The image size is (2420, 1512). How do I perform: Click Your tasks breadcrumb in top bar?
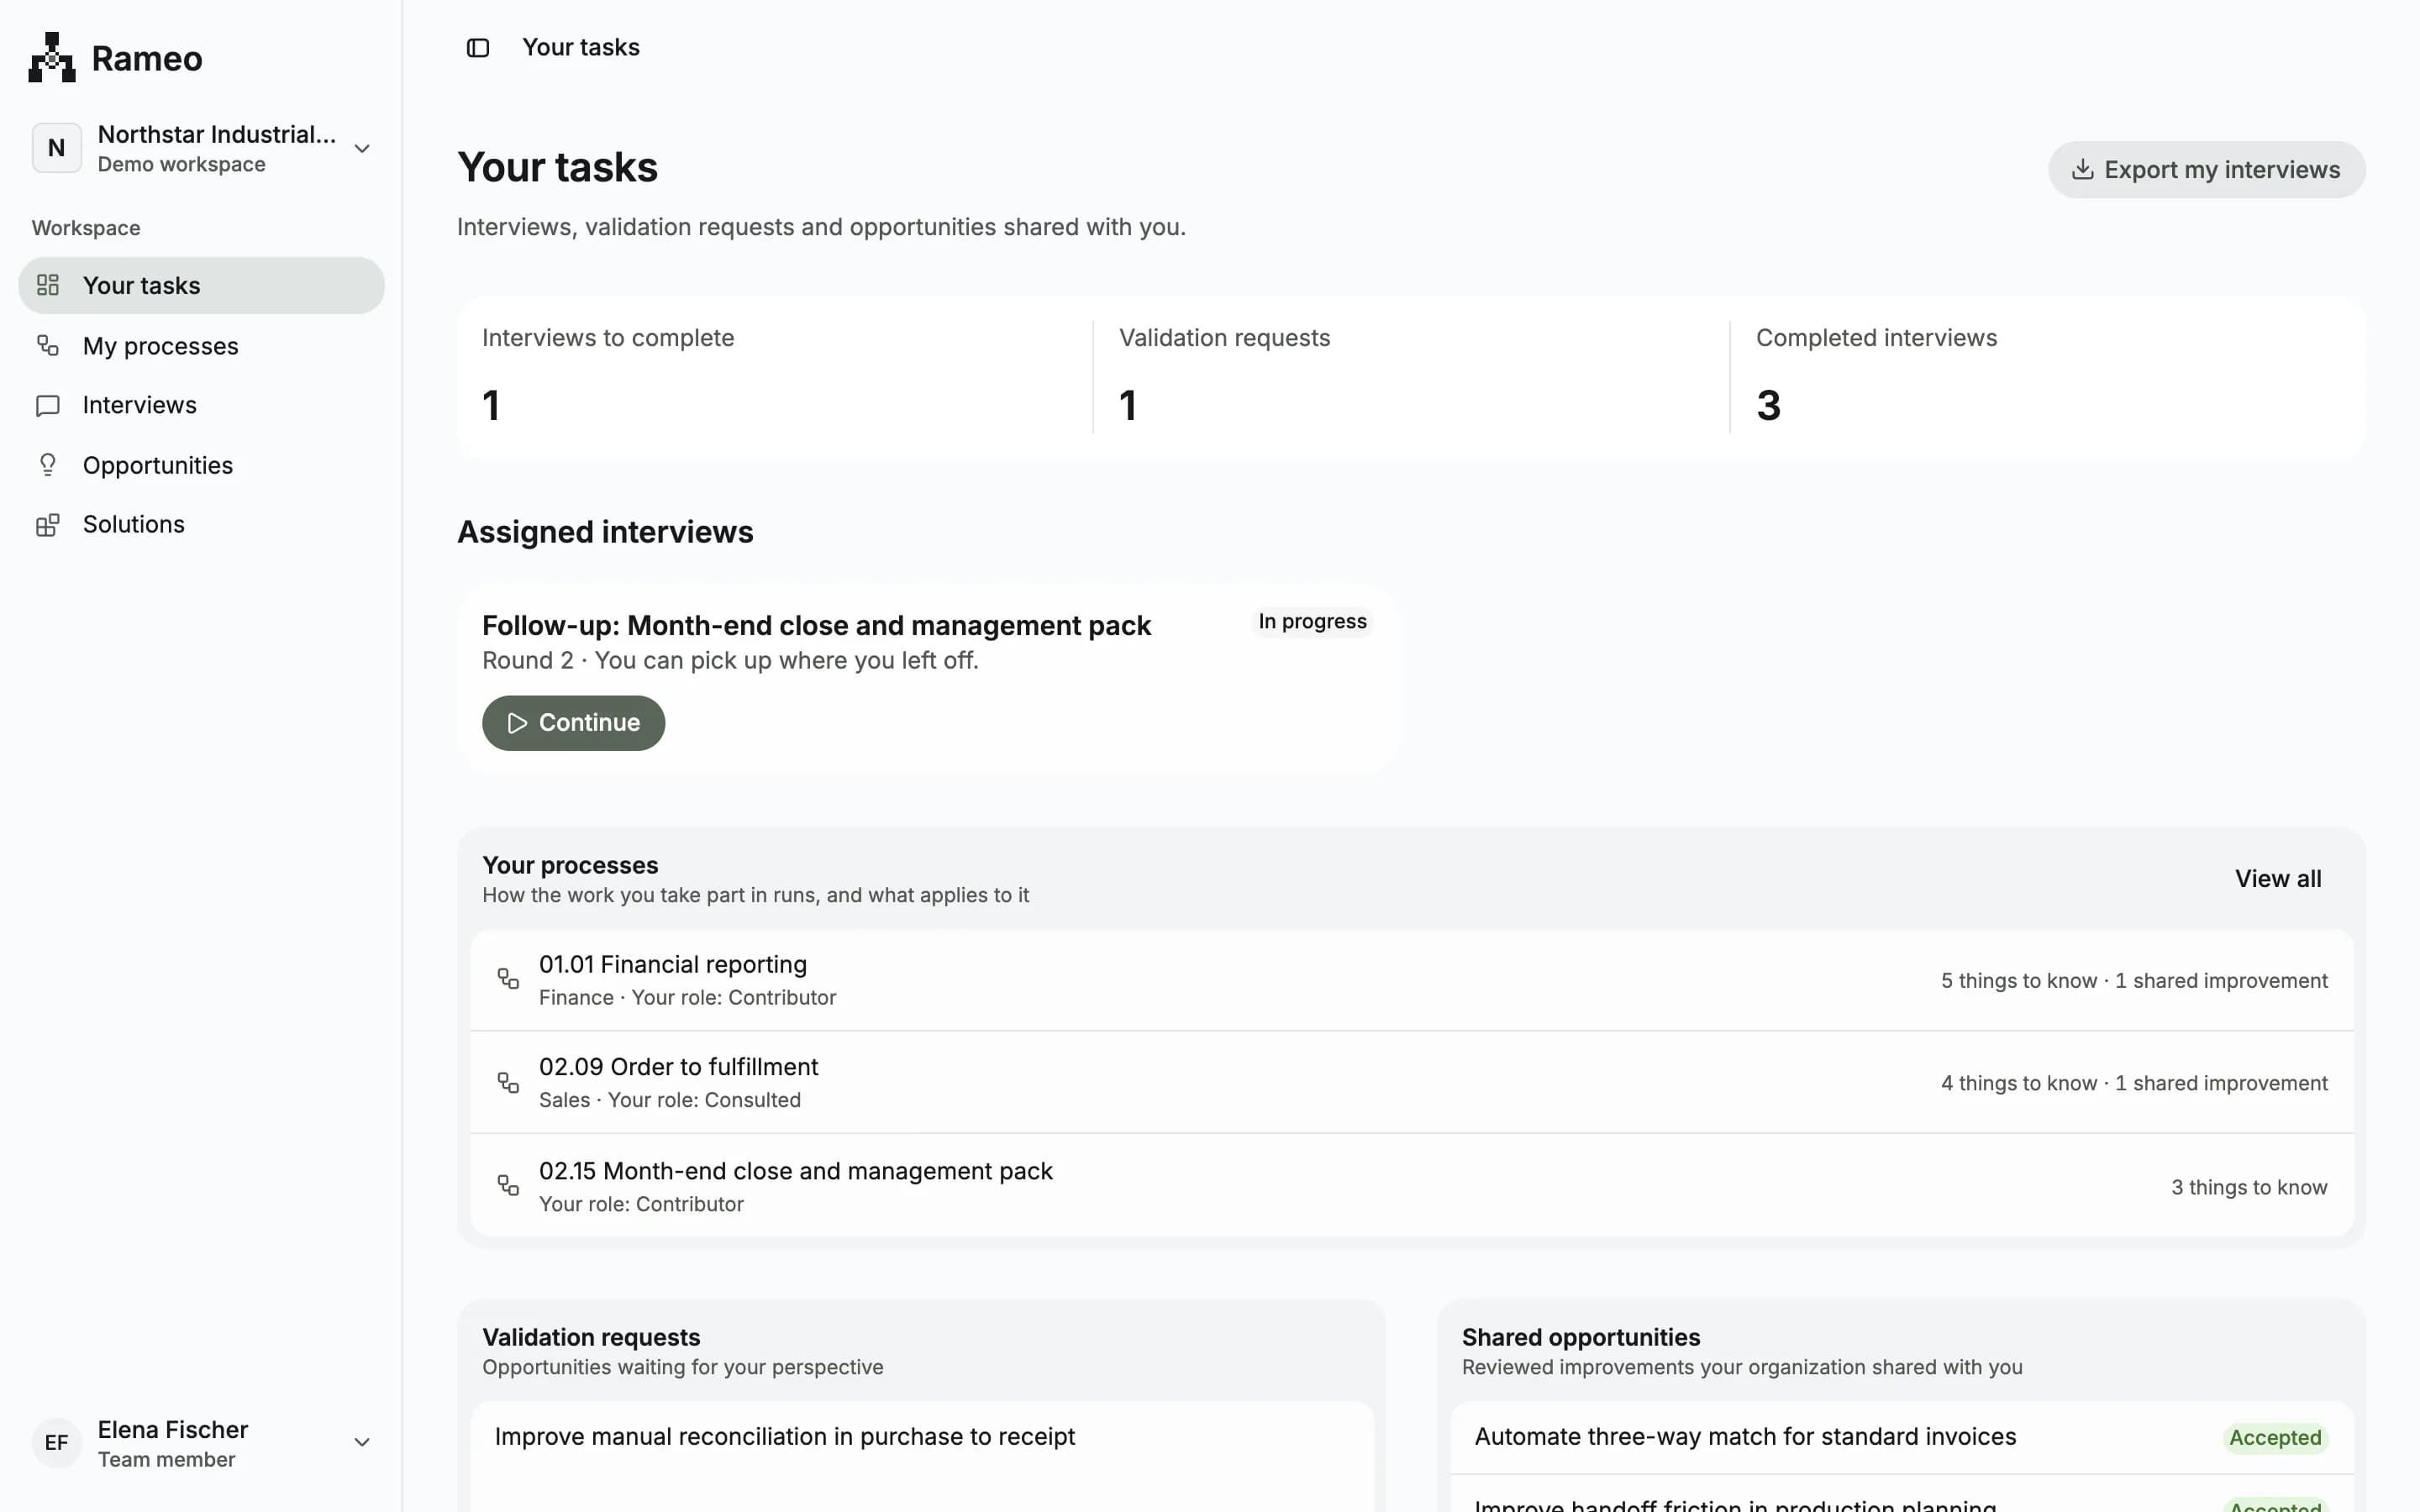coord(581,47)
